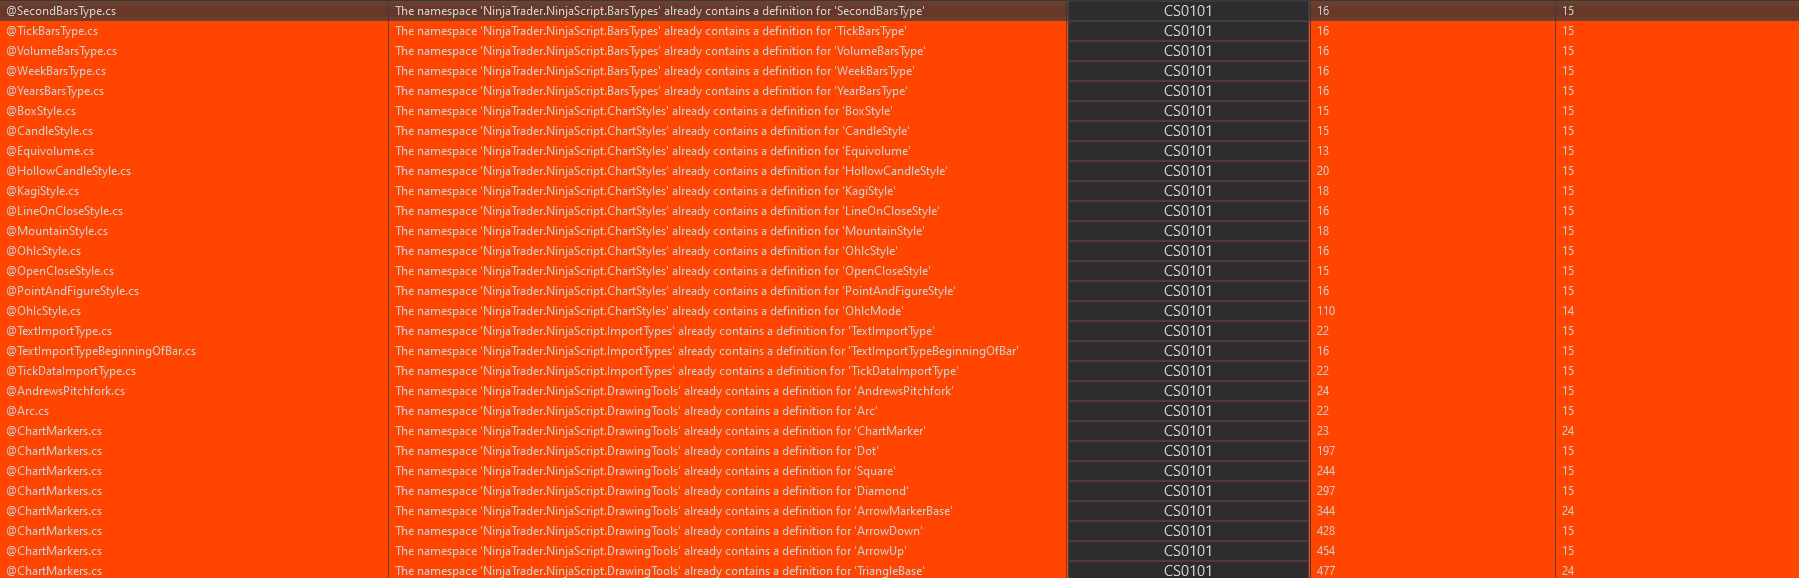Click the error text for 'PointAndFigureStyle'
The image size is (1799, 578).
[x=675, y=291]
